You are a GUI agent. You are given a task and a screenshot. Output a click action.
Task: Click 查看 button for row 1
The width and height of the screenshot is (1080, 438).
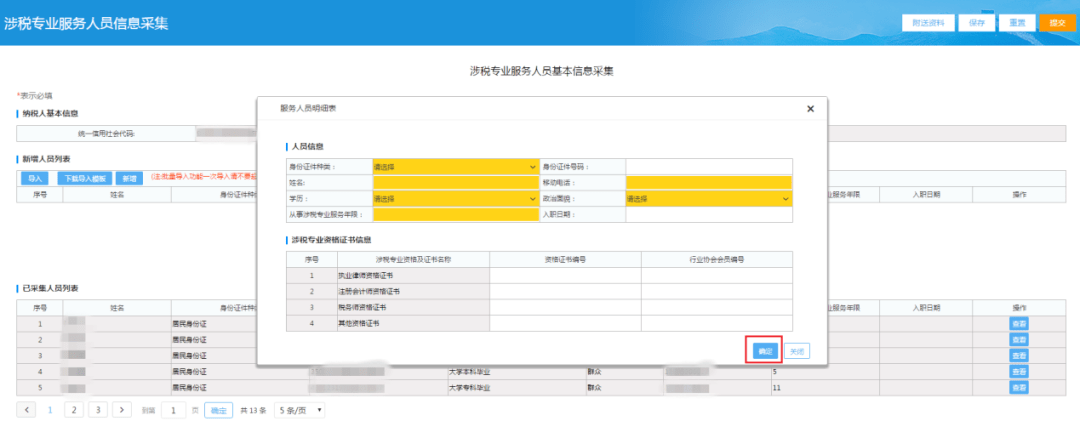pos(1018,323)
